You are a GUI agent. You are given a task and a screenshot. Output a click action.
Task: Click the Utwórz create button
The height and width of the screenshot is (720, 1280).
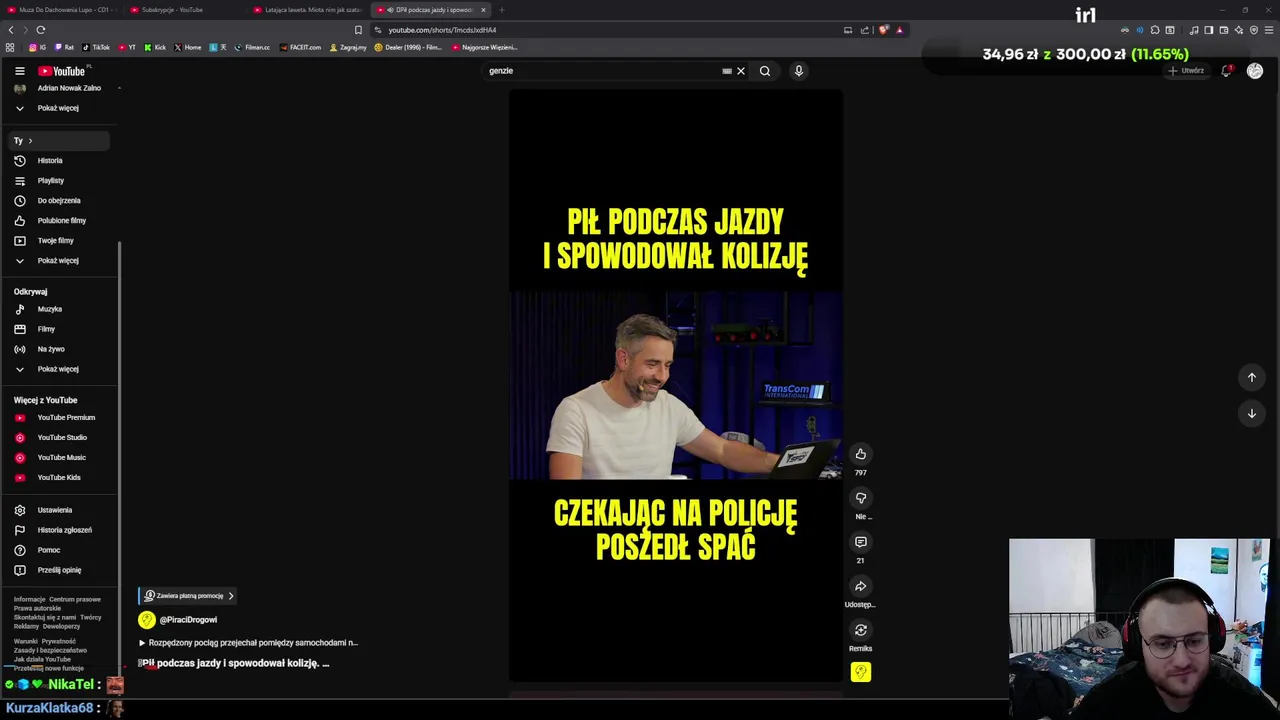tap(1186, 71)
